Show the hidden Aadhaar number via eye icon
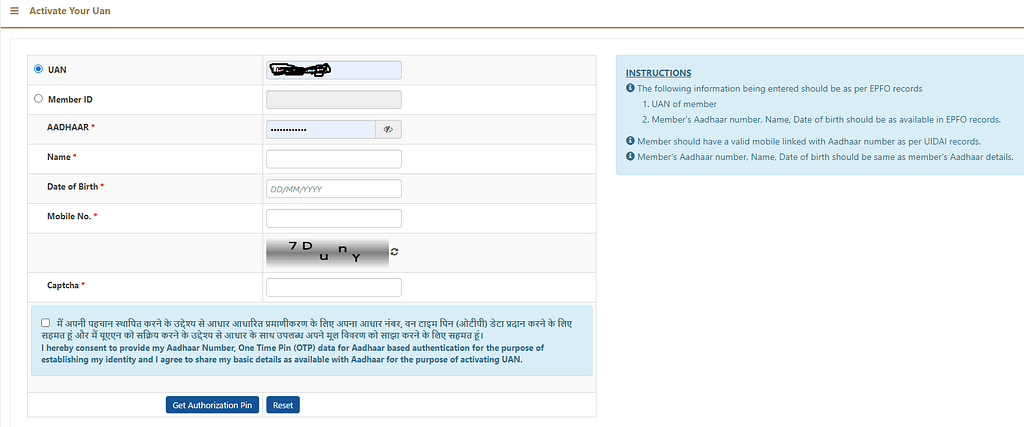The width and height of the screenshot is (1024, 427). coord(388,129)
